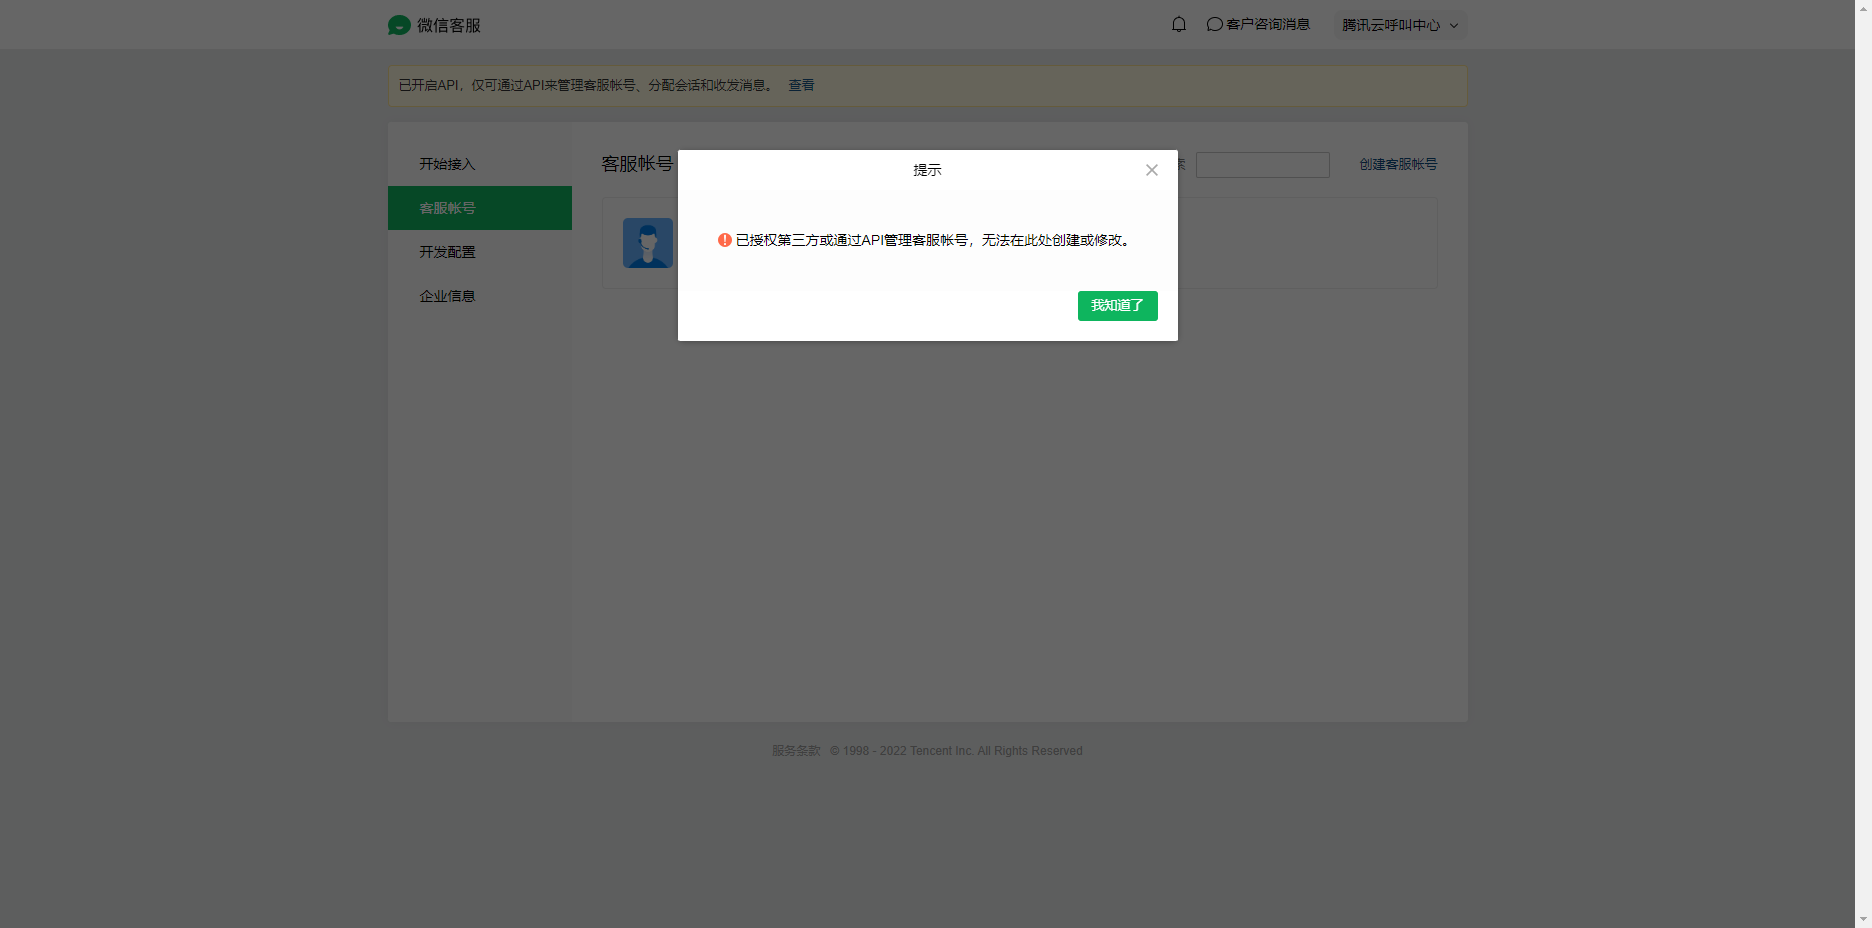Screen dimensions: 1872x928
Task: Click the red warning icon in dialog
Action: pyautogui.click(x=725, y=240)
